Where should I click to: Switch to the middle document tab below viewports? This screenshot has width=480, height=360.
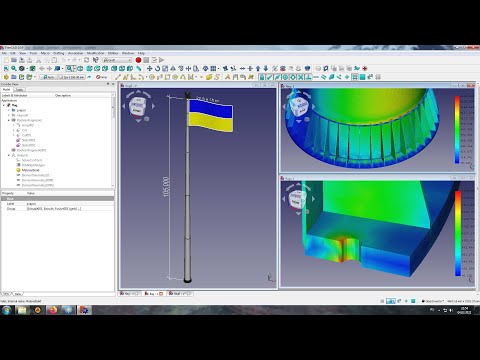pos(154,294)
